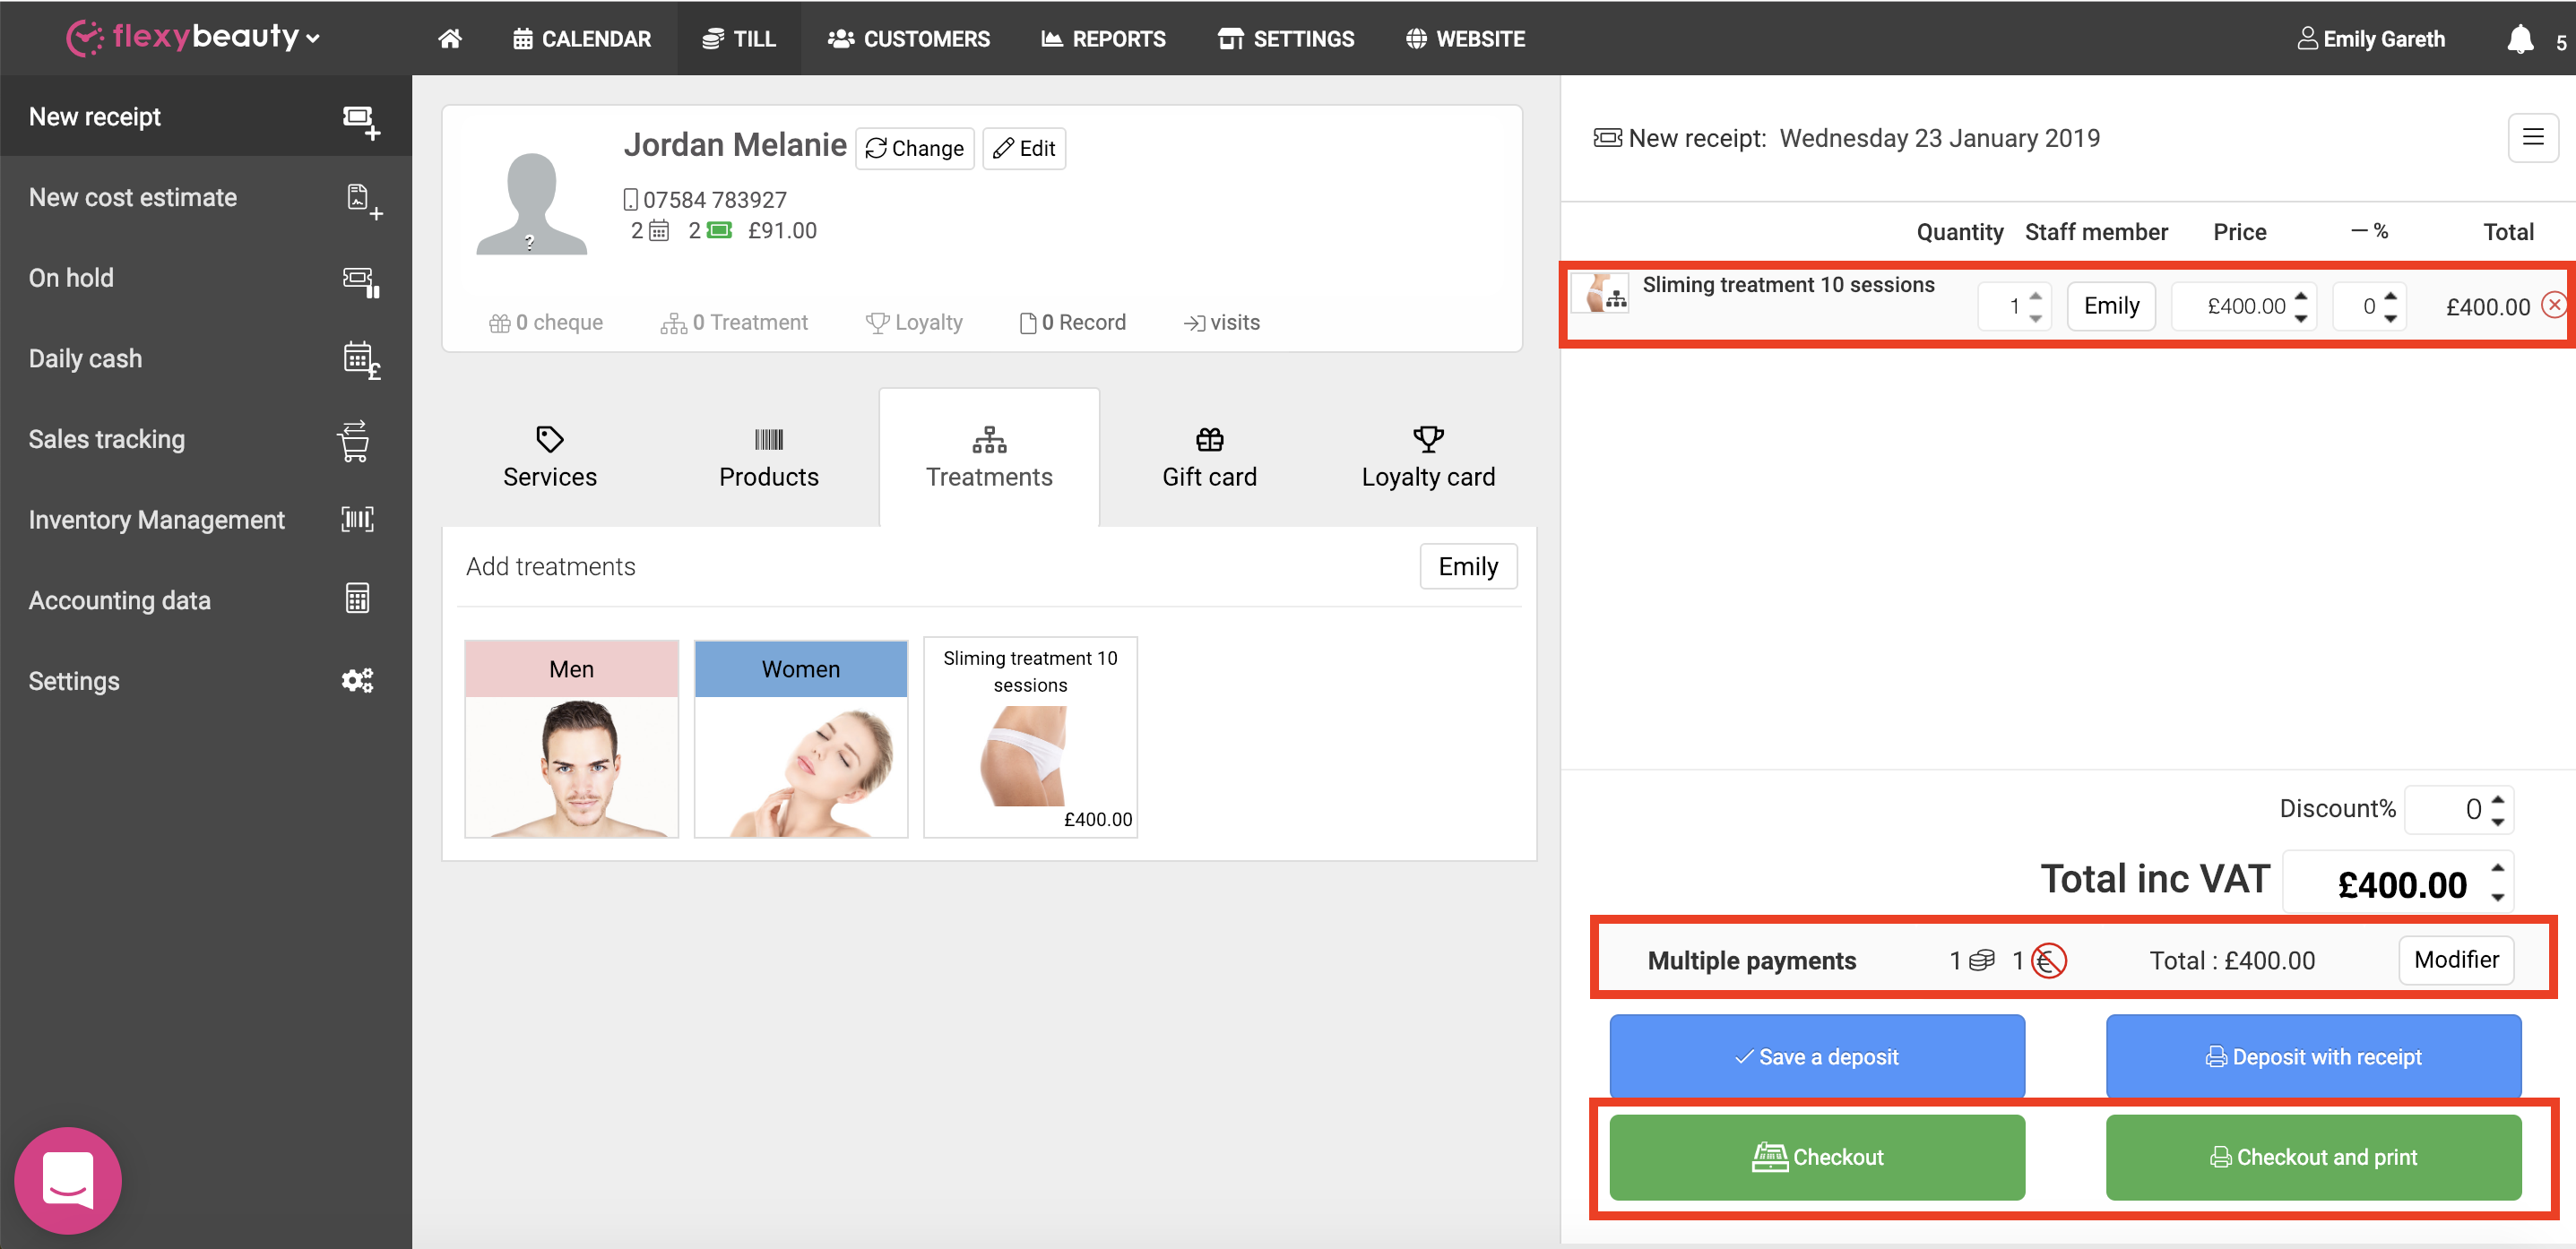Open the receipt hamburger menu

click(2532, 137)
